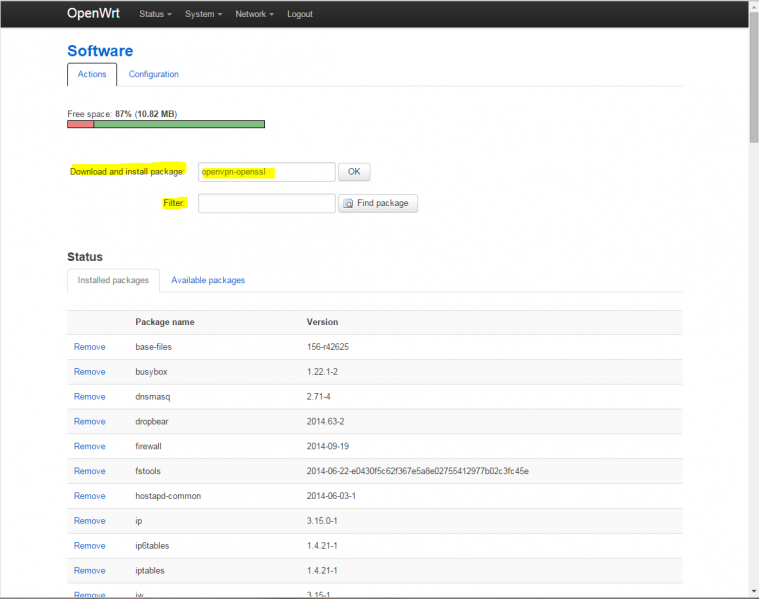Remove the firewall package

point(89,446)
